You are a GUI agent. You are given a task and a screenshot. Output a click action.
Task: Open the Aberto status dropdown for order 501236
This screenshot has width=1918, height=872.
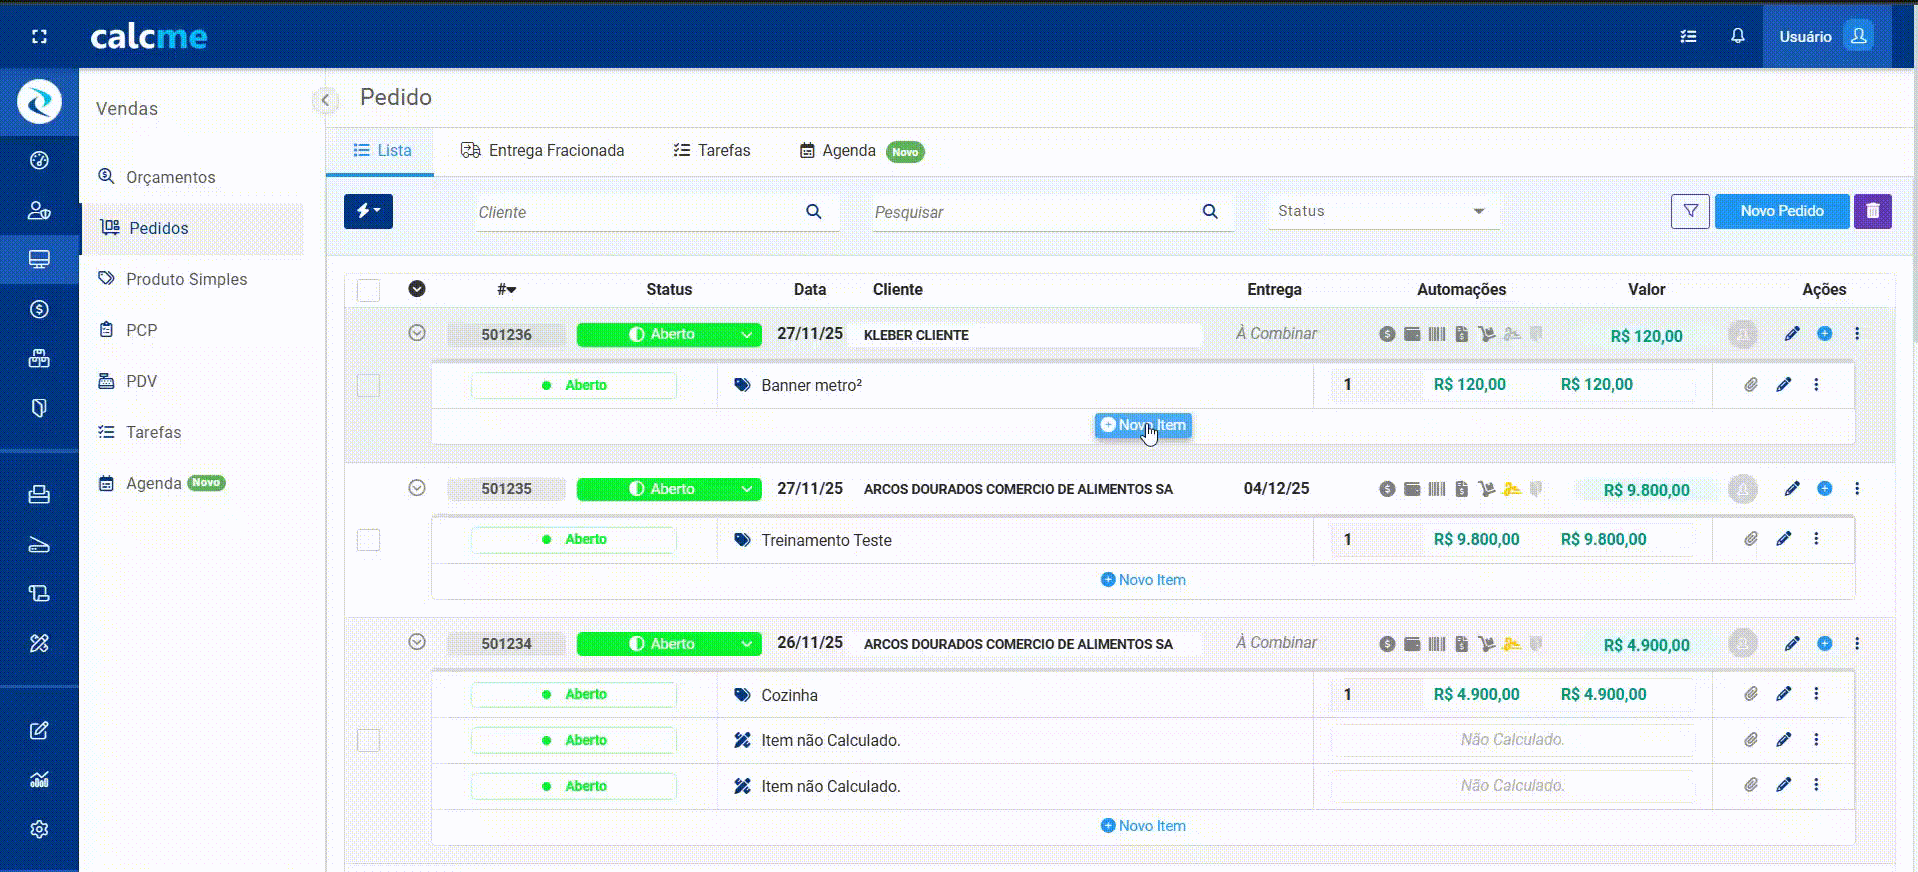pyautogui.click(x=669, y=334)
